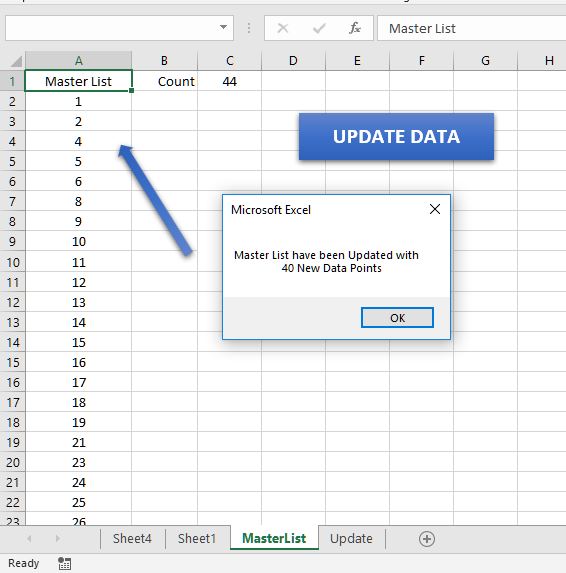Click the Select All corner triangle
This screenshot has width=566, height=573.
pos(16,61)
